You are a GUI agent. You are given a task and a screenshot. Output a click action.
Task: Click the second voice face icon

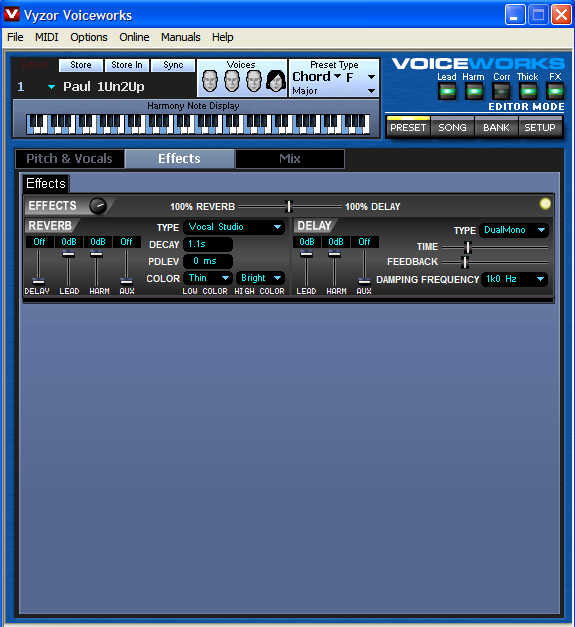232,81
